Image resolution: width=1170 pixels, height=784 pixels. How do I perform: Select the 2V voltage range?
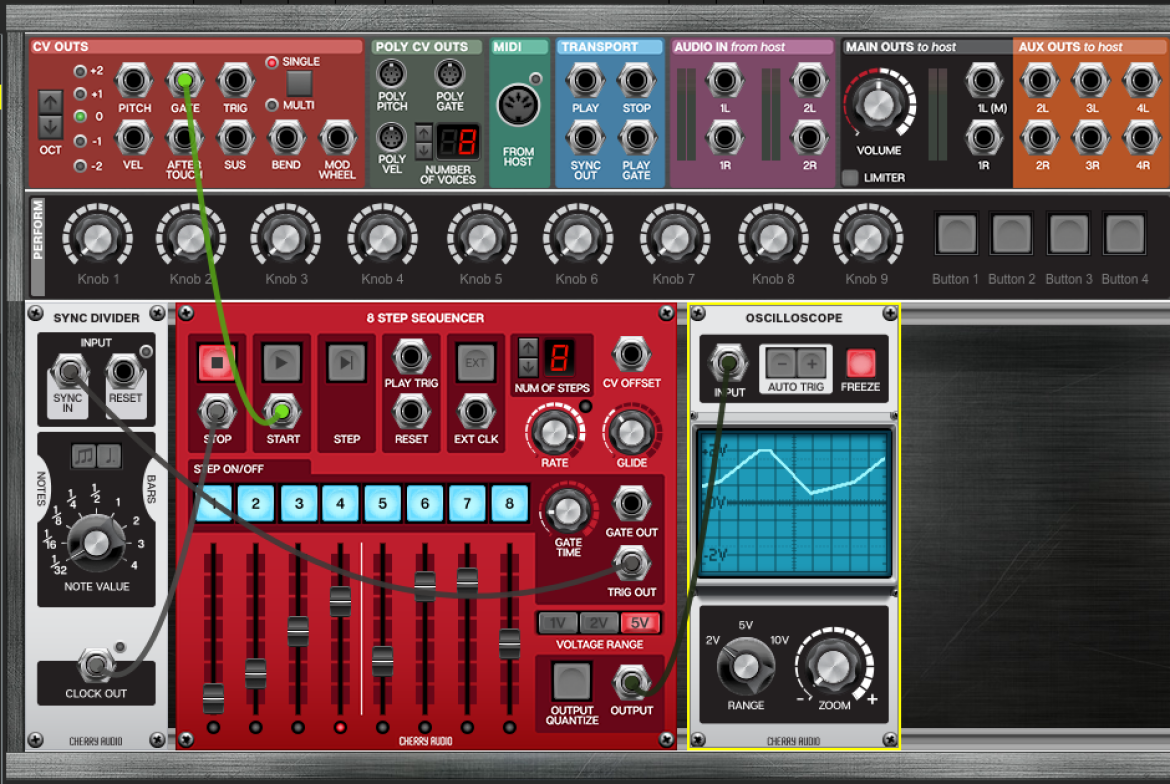coord(598,623)
